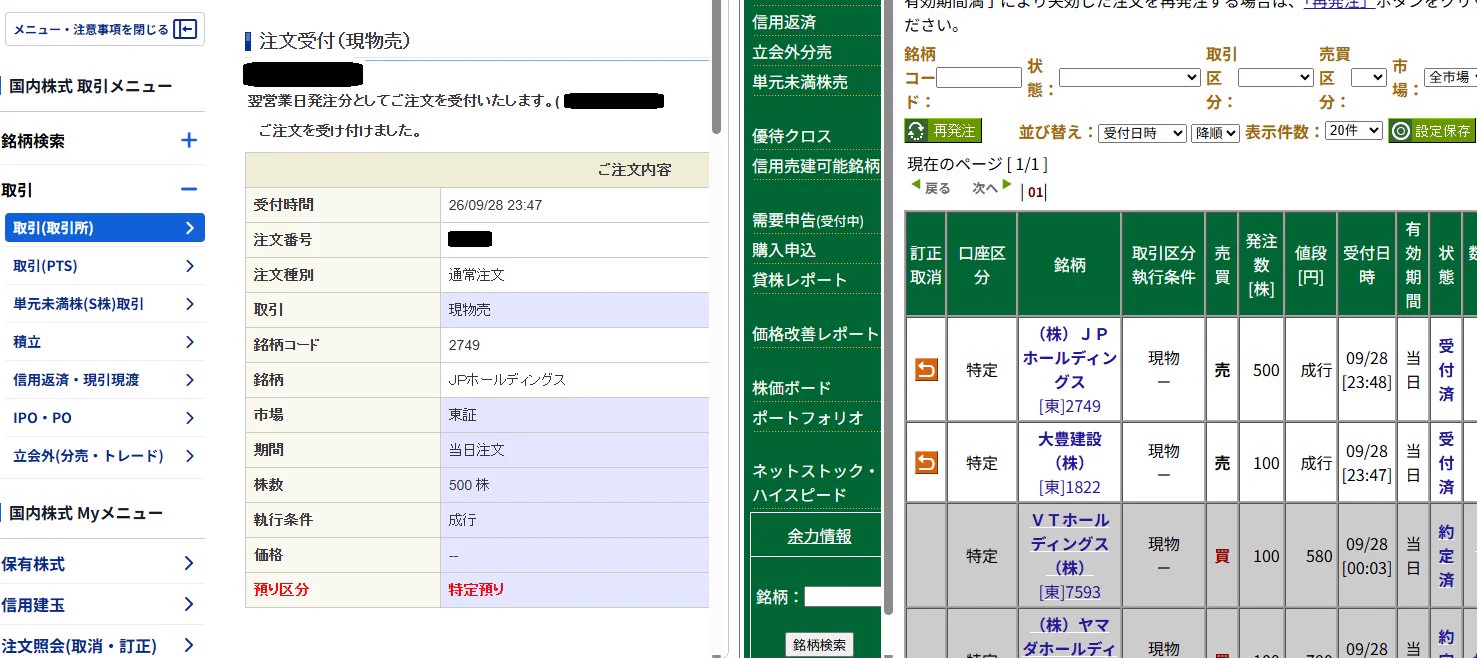
Task: Click chevron arrow next to 保有株式
Action: click(189, 564)
